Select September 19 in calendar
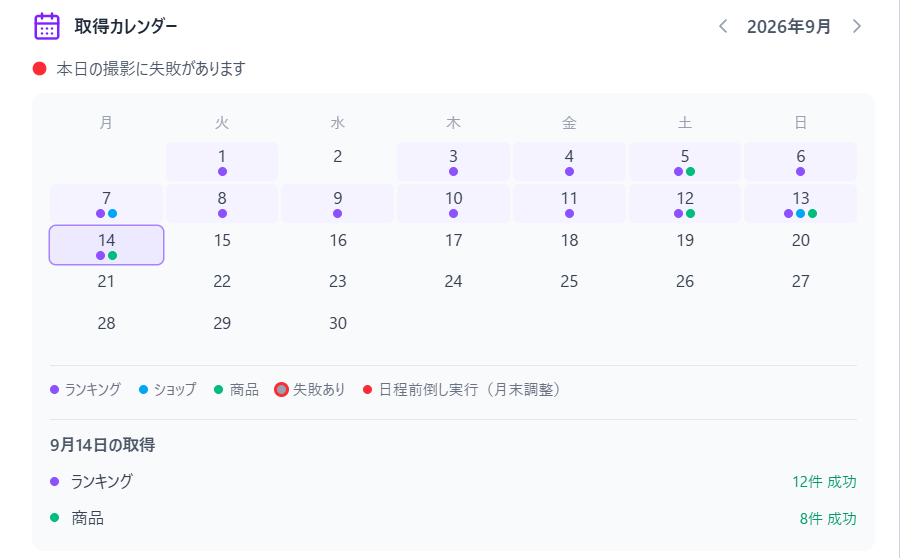Screen dimensions: 900x558 pos(685,245)
